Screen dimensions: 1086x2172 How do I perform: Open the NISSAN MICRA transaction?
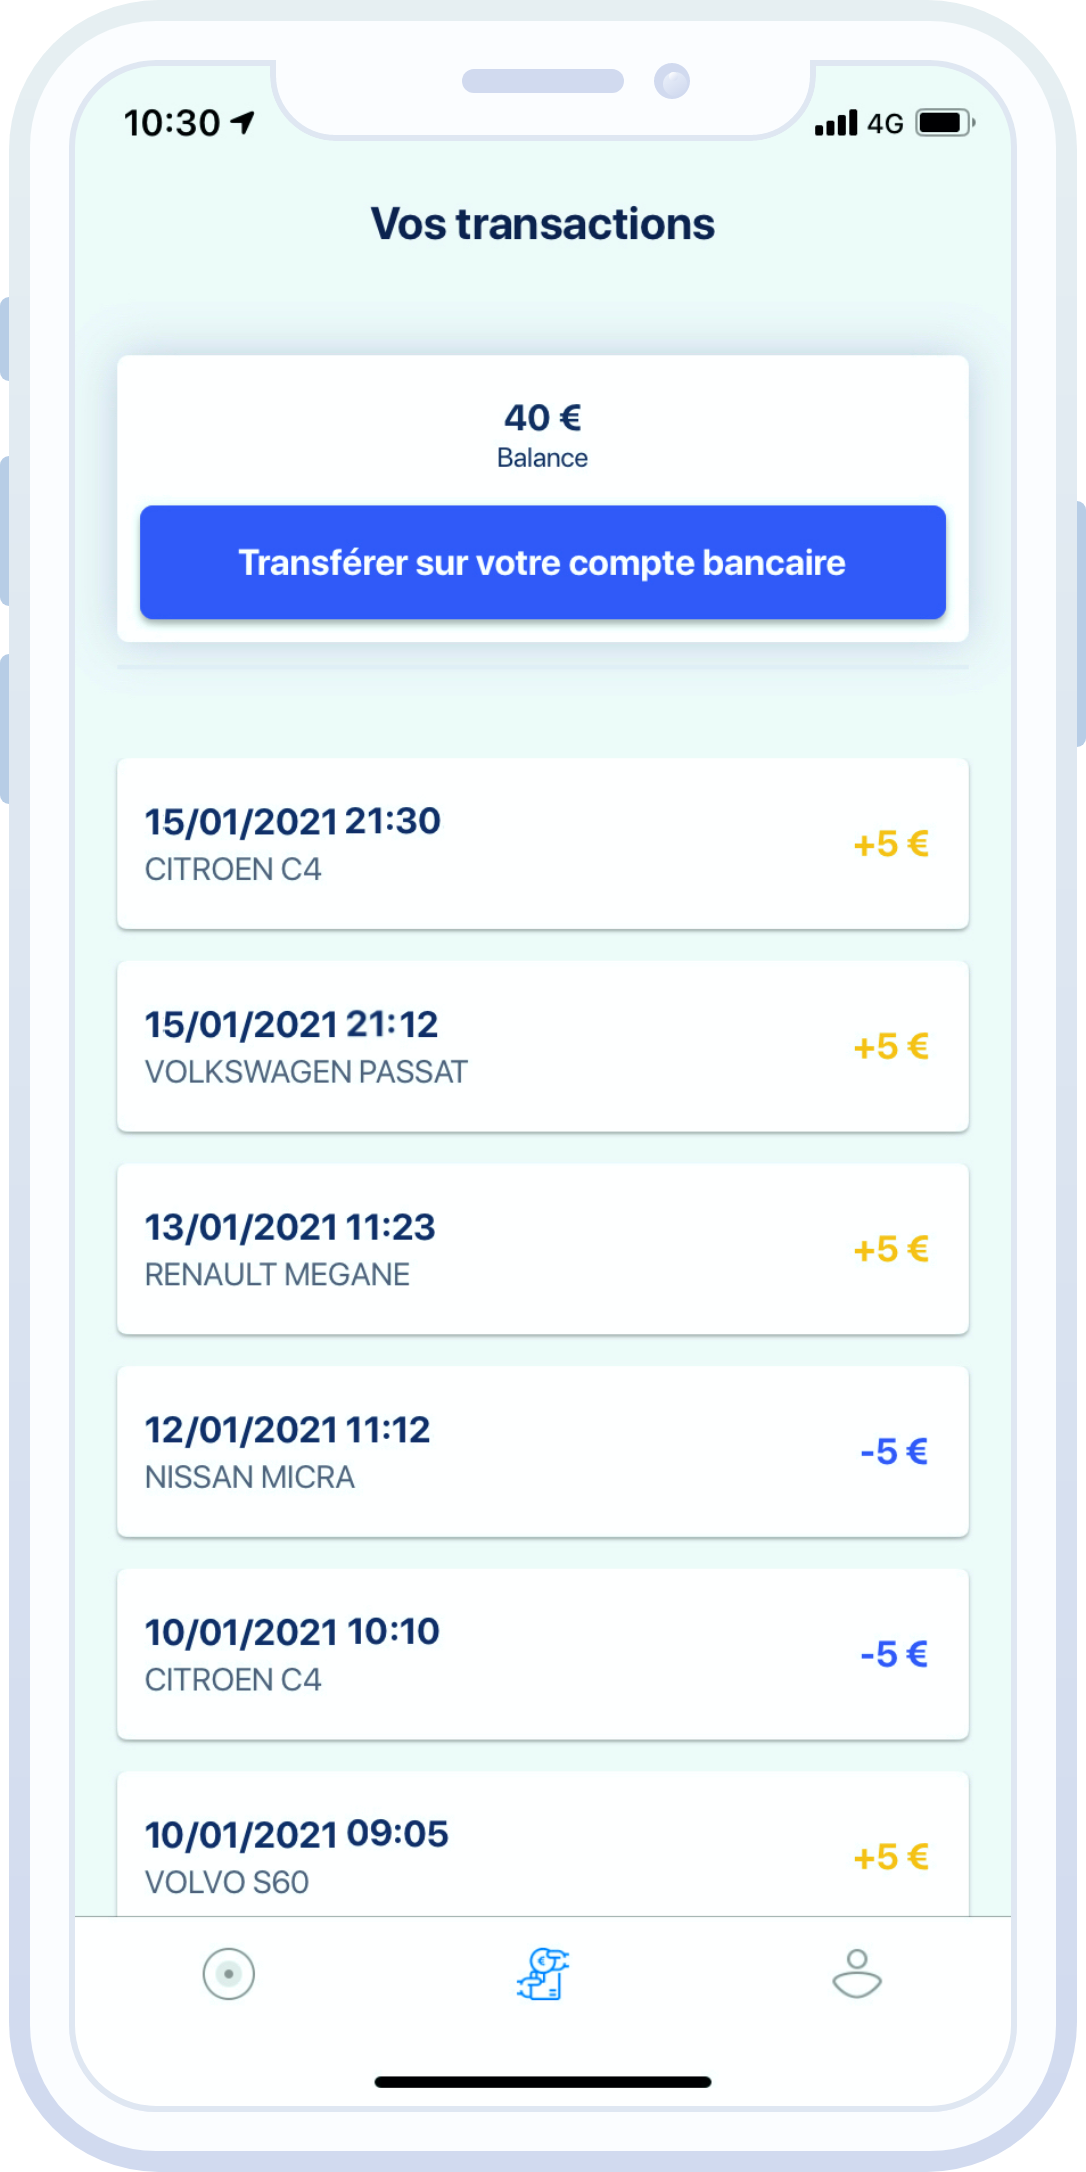[x=543, y=1452]
